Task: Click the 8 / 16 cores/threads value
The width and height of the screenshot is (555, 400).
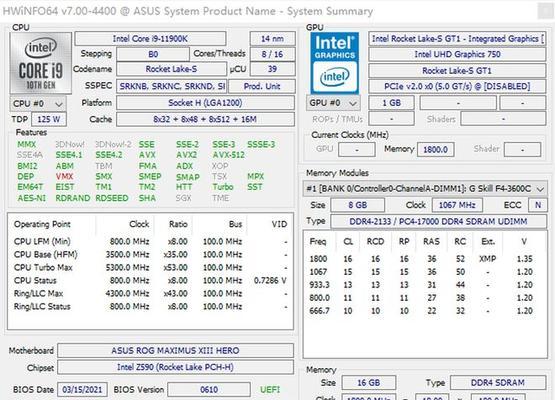Action: [272, 54]
